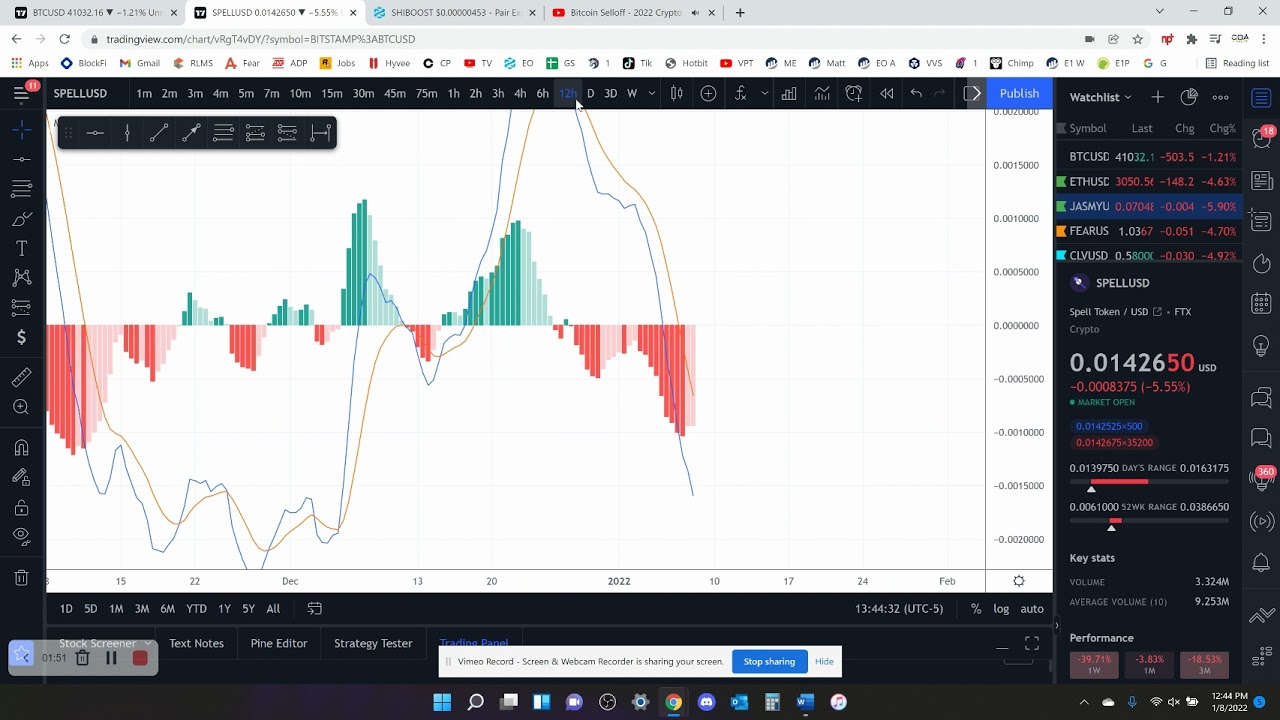Screen dimensions: 1280x720
Task: Add a symbol to the watchlist
Action: point(1157,97)
